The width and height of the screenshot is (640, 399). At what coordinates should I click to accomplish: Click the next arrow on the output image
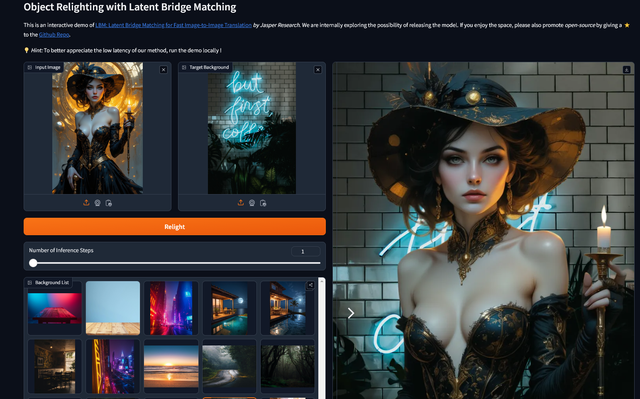pyautogui.click(x=351, y=313)
